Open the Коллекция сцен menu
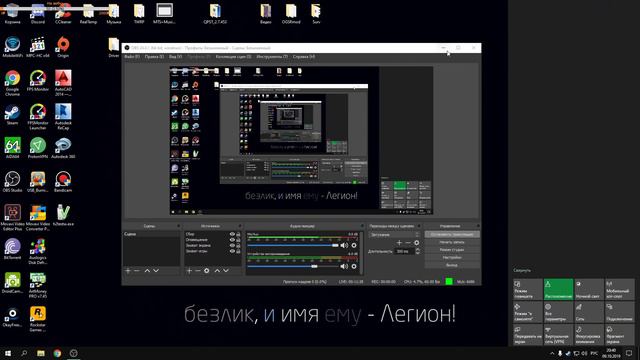Screen dimensions: 640x360 (233, 57)
